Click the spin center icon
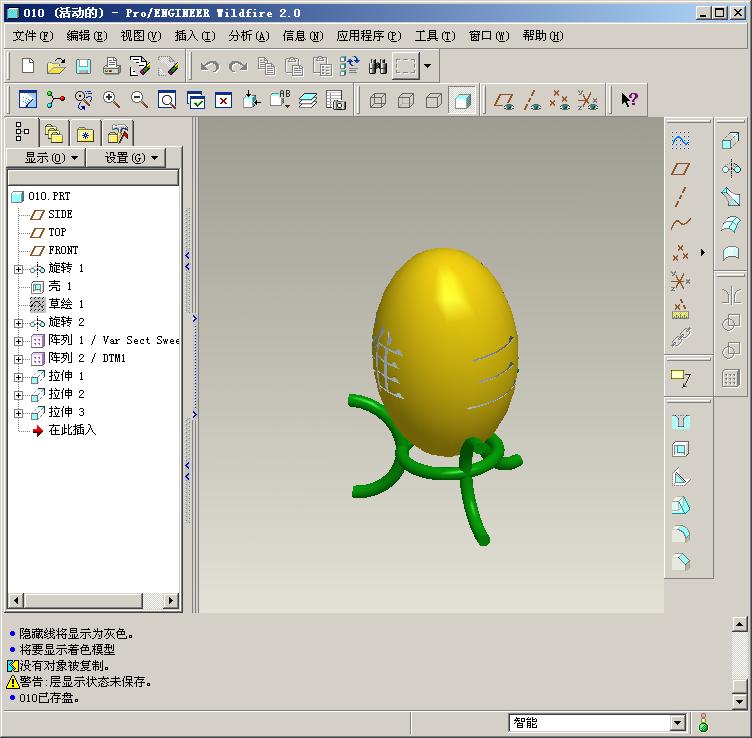This screenshot has height=738, width=752. 56,100
